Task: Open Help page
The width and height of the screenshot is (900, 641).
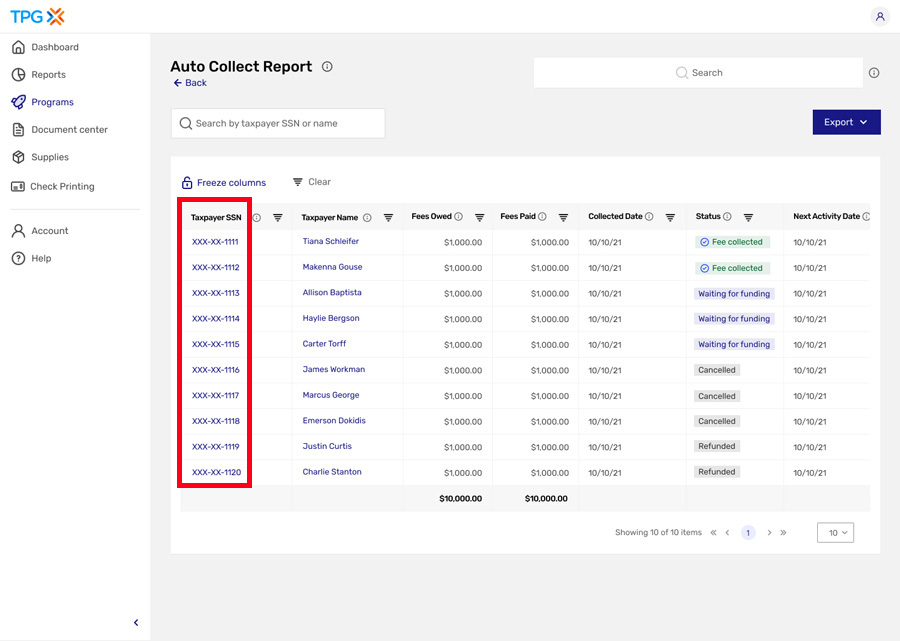Action: tap(32, 258)
